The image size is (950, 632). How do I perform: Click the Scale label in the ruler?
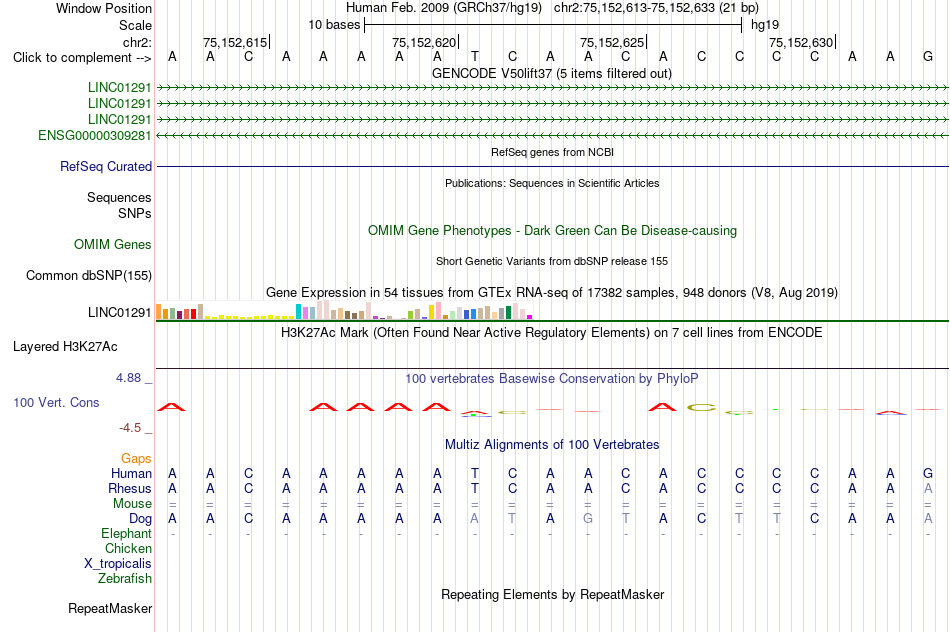[x=136, y=25]
